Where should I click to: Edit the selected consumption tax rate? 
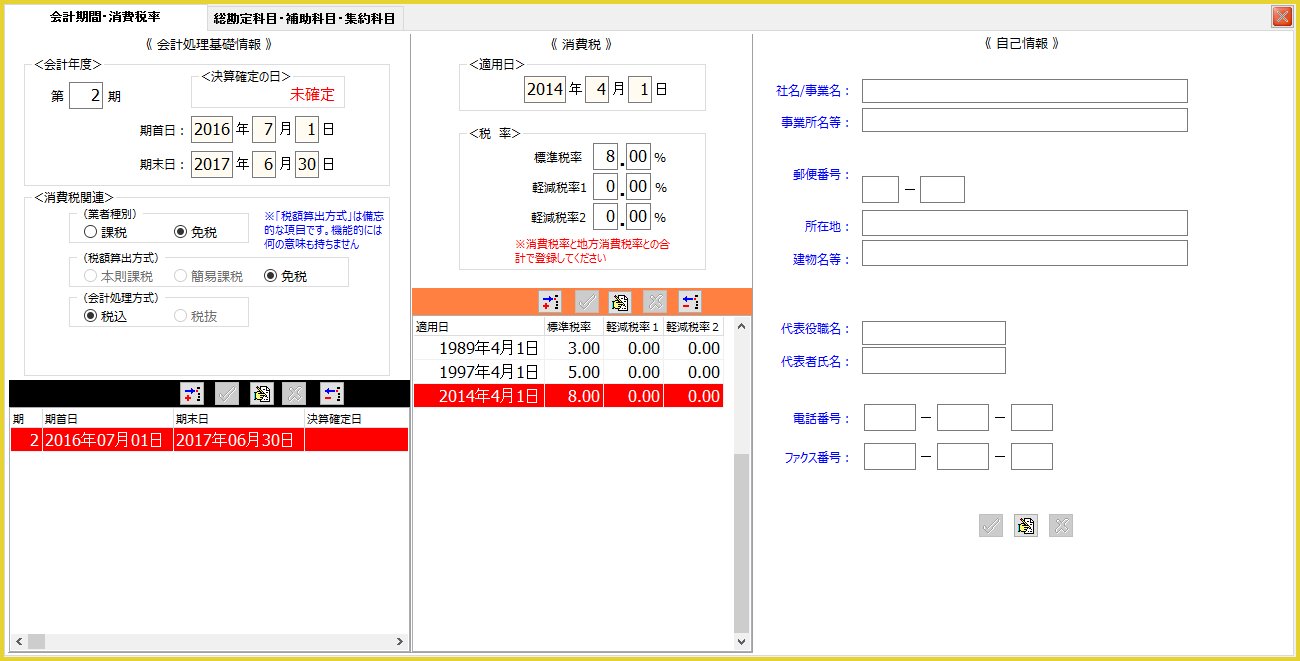click(x=620, y=302)
